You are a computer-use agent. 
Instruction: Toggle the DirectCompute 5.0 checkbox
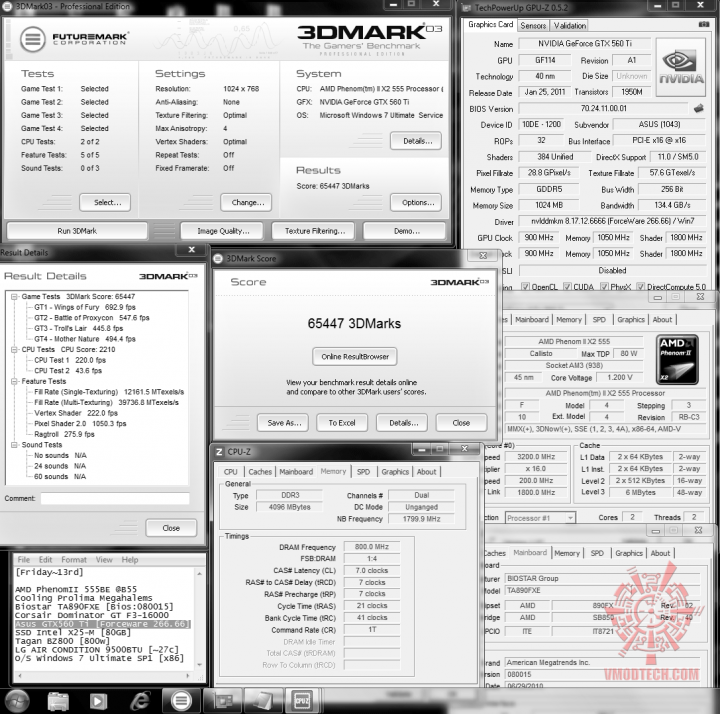click(641, 287)
